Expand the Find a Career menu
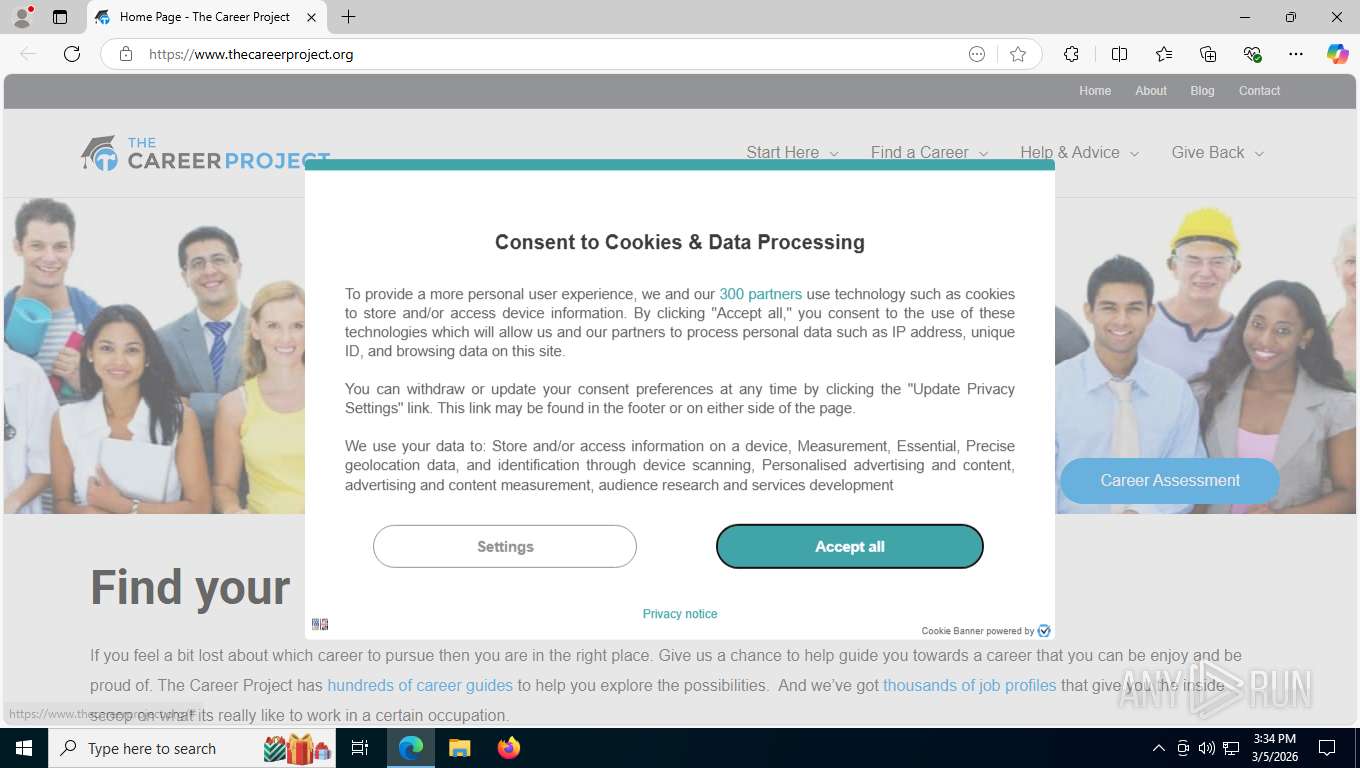 point(929,152)
